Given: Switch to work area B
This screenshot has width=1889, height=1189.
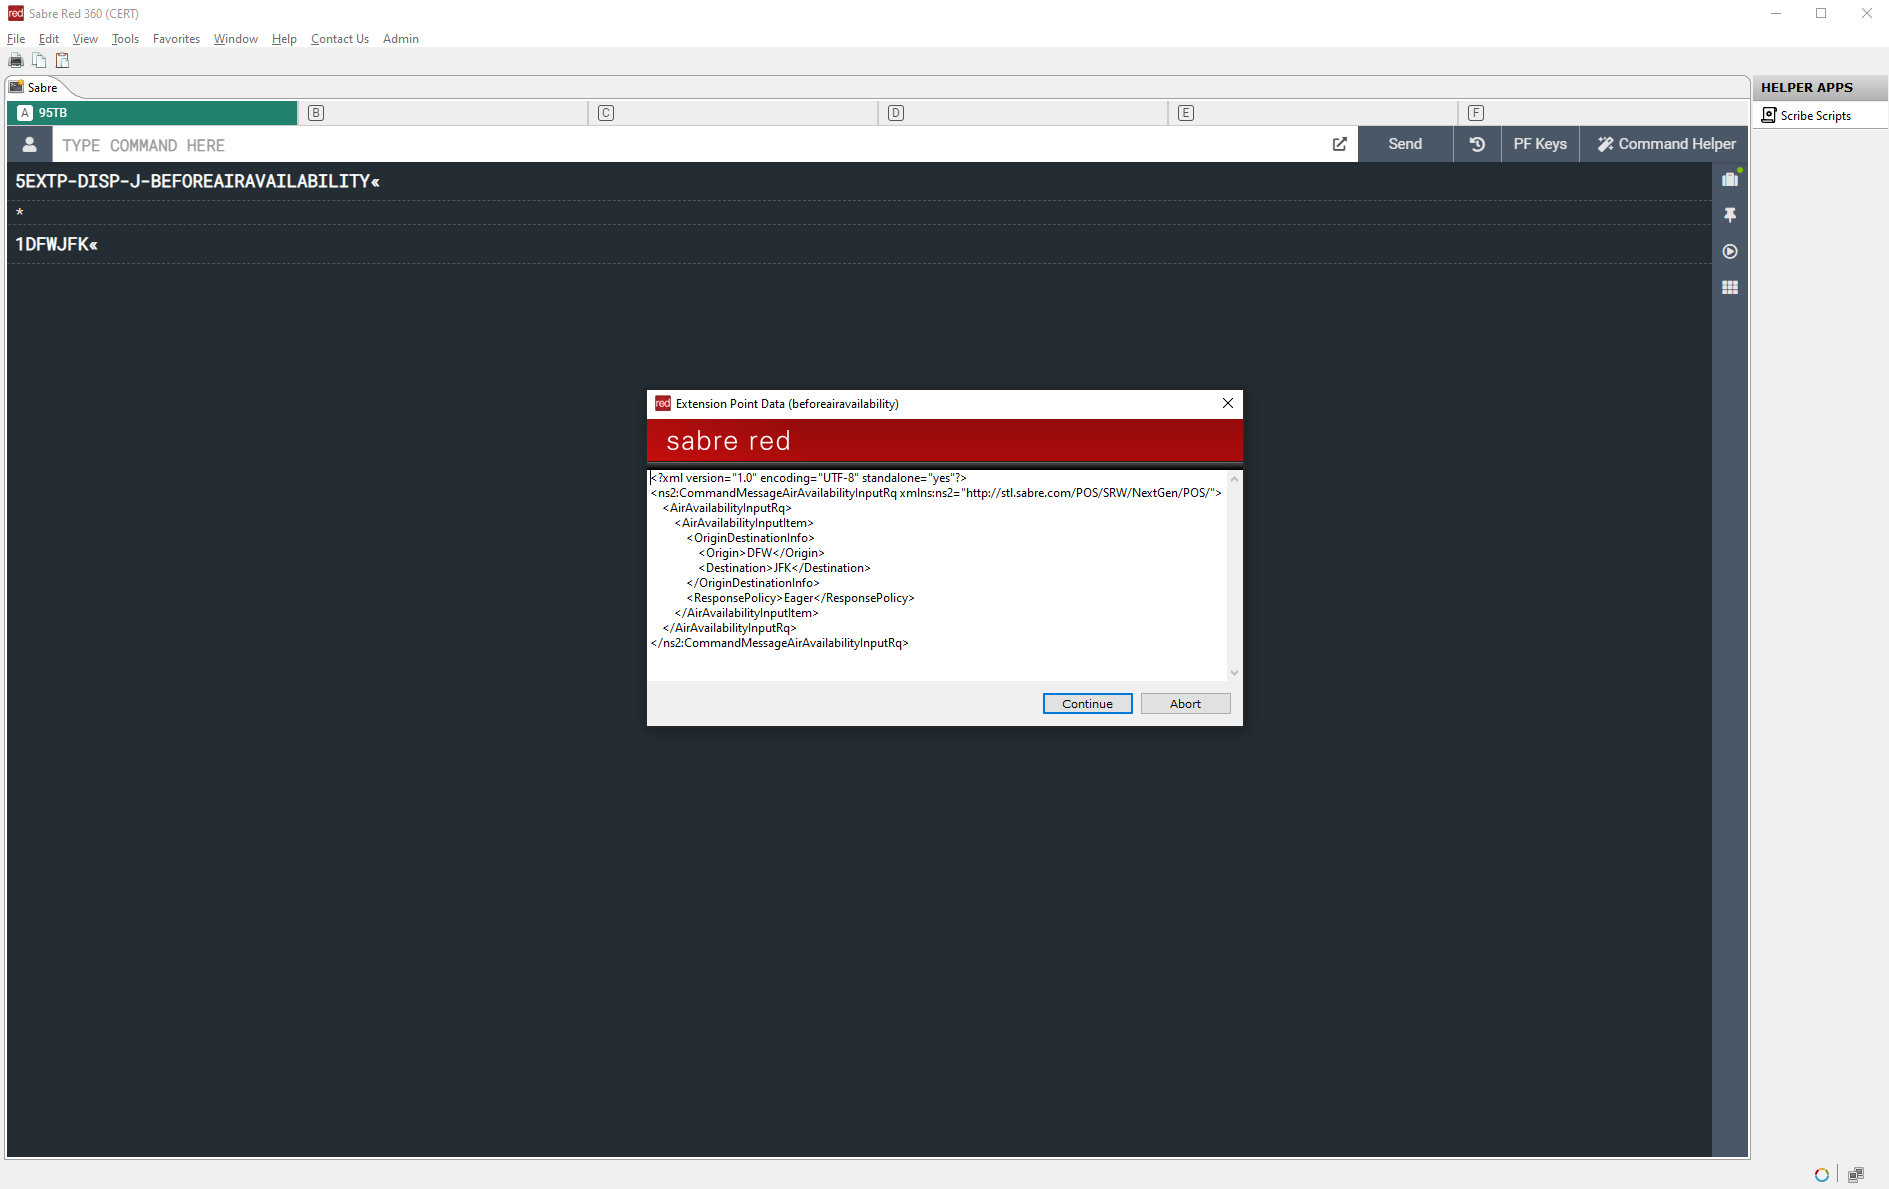Looking at the screenshot, I should pyautogui.click(x=442, y=113).
